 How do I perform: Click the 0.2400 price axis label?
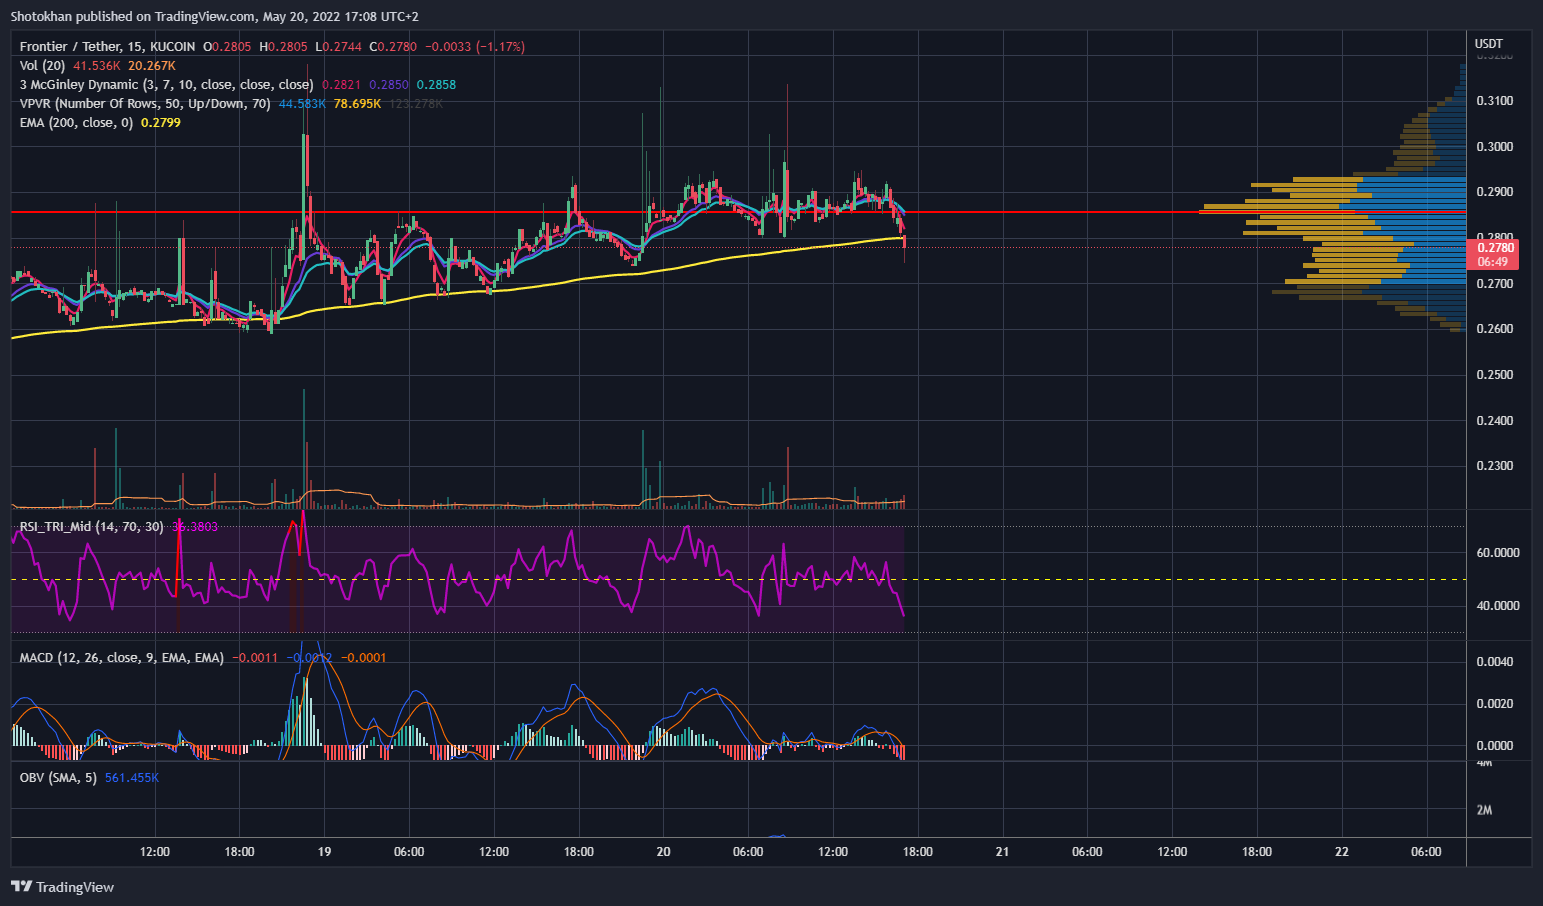pos(1495,421)
